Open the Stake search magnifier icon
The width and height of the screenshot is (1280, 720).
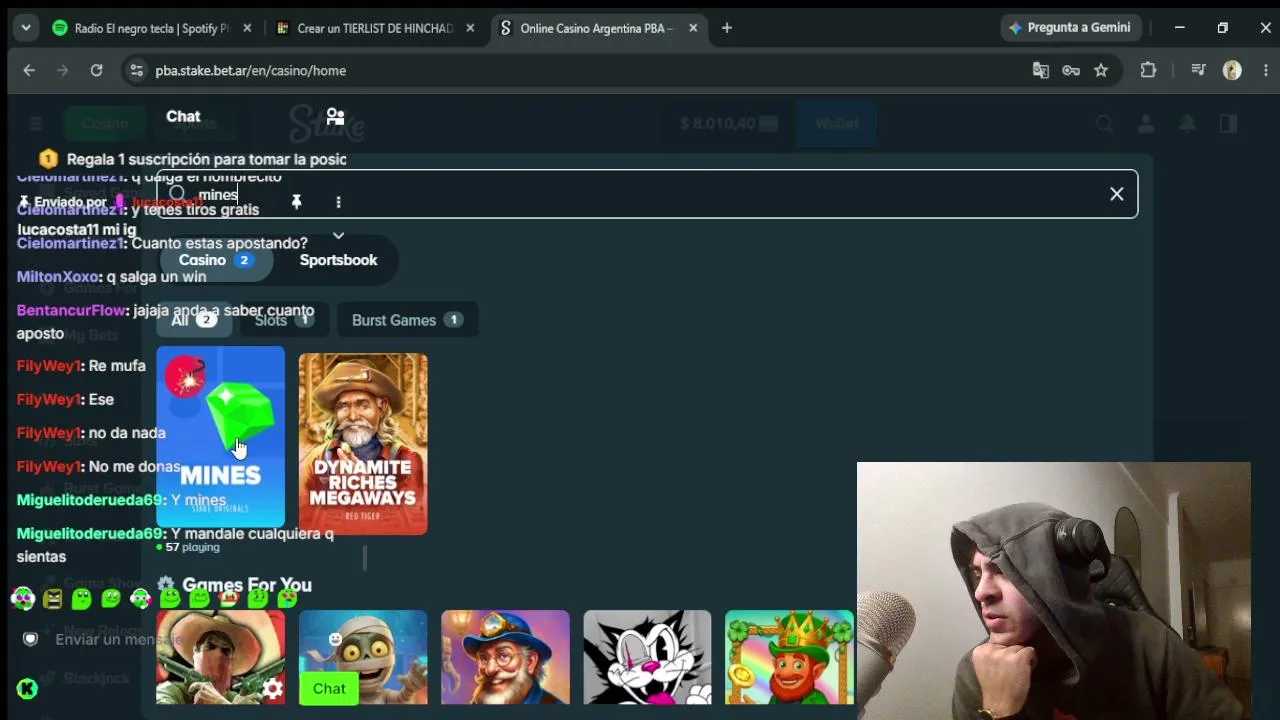point(1104,124)
